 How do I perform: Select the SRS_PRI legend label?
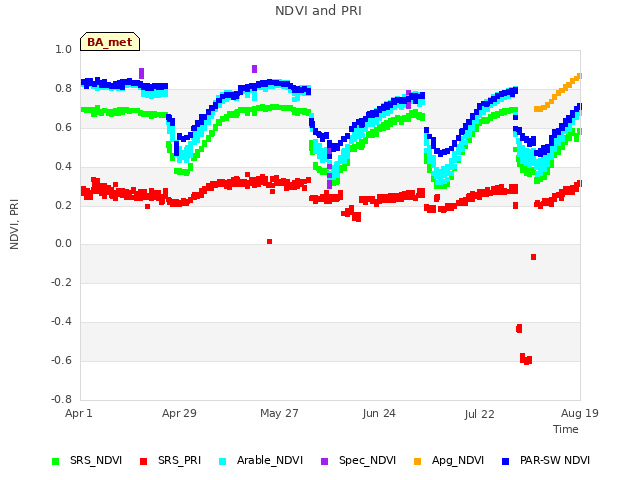[x=180, y=460]
